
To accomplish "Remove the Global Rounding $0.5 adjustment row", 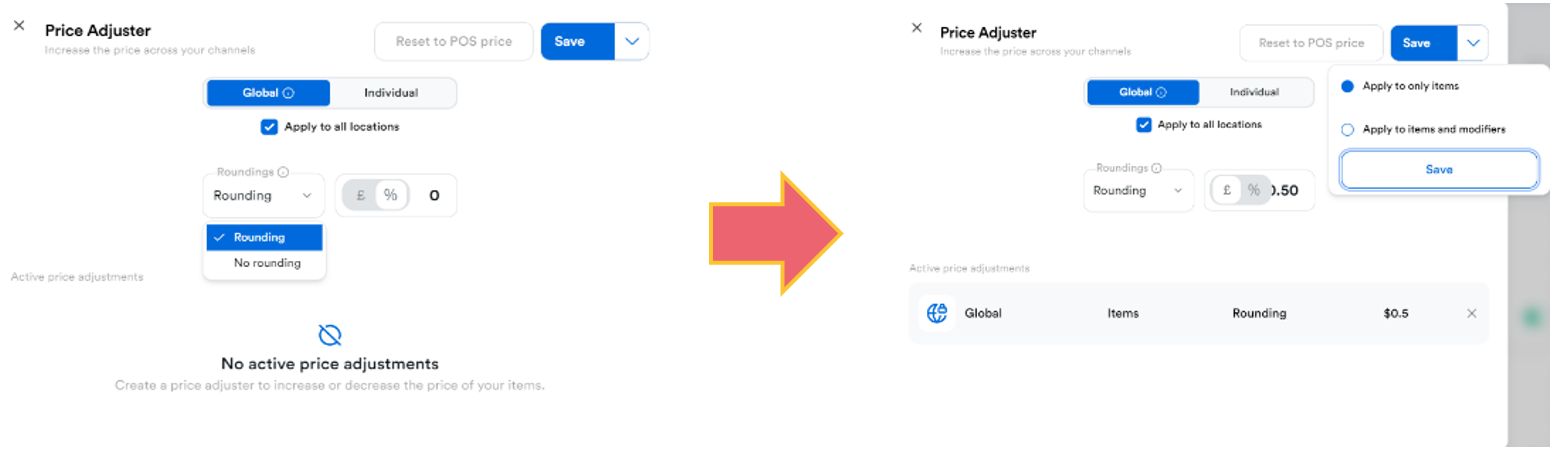I will [x=1471, y=313].
